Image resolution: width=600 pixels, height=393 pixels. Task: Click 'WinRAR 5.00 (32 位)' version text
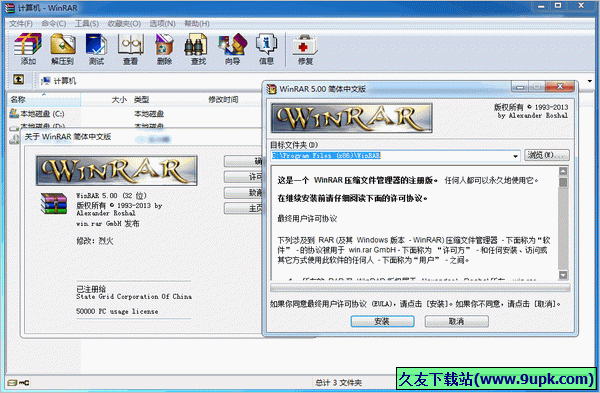point(111,196)
